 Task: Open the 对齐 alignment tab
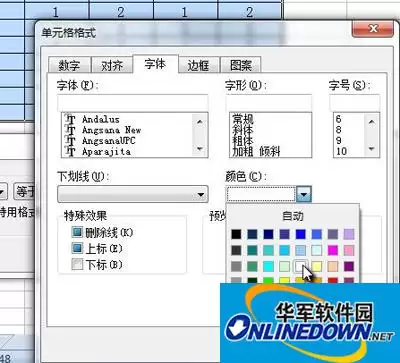click(112, 65)
